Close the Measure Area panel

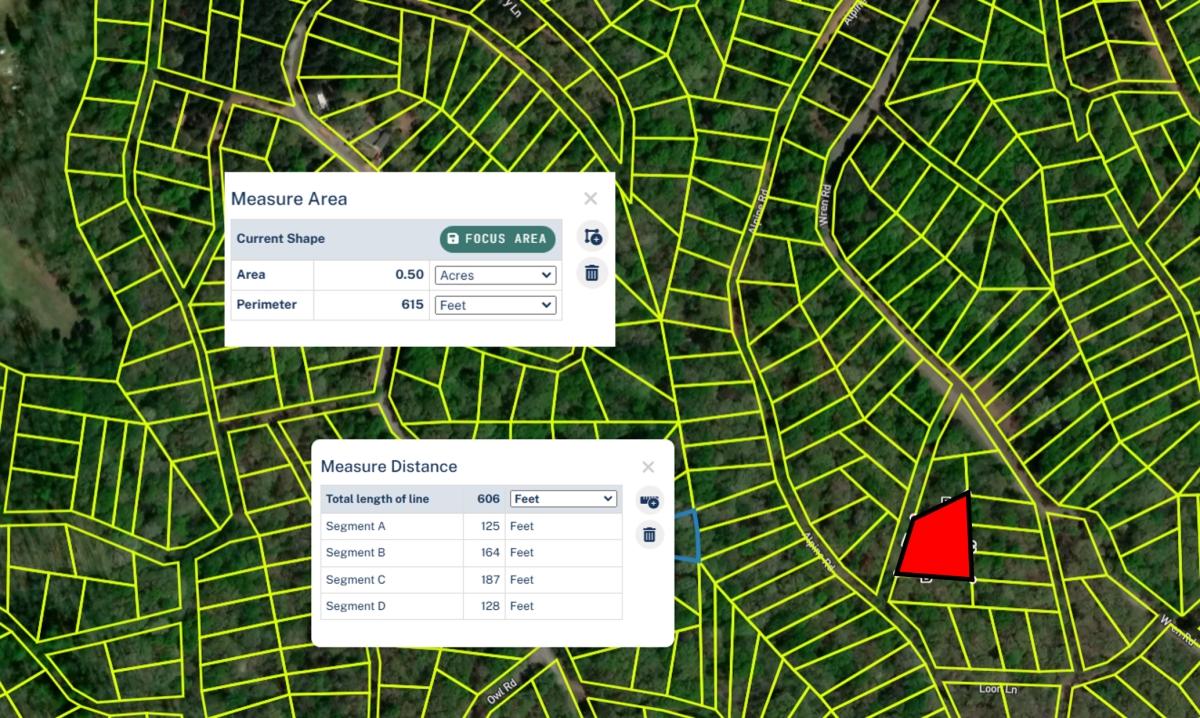pos(591,199)
